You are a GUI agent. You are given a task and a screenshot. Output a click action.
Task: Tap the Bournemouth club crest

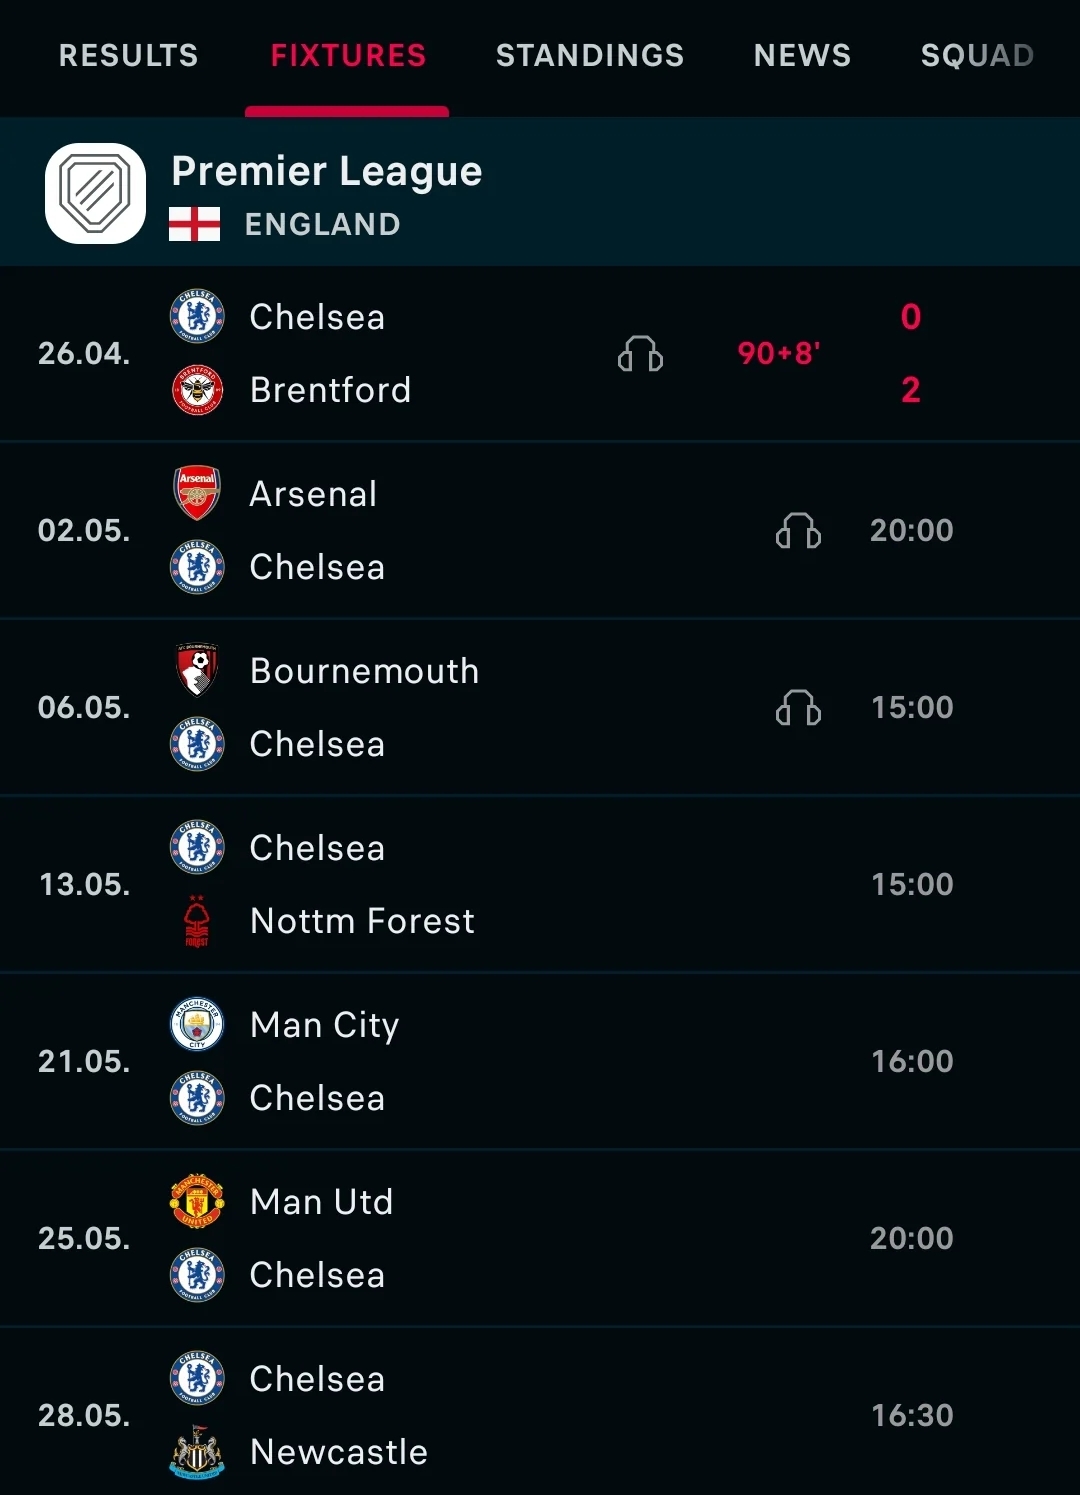pyautogui.click(x=197, y=670)
